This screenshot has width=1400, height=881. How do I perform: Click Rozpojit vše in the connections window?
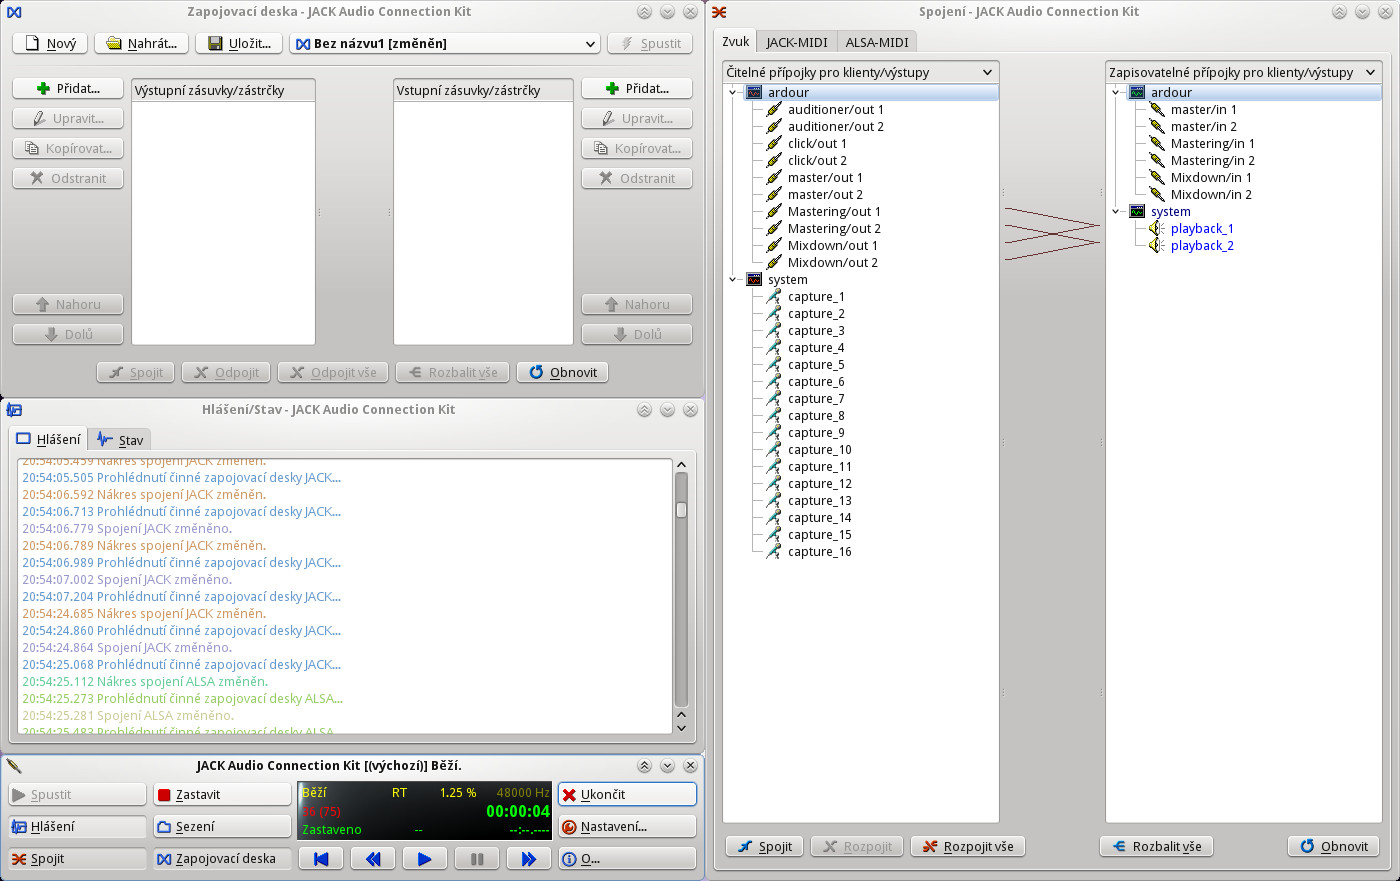coord(967,847)
